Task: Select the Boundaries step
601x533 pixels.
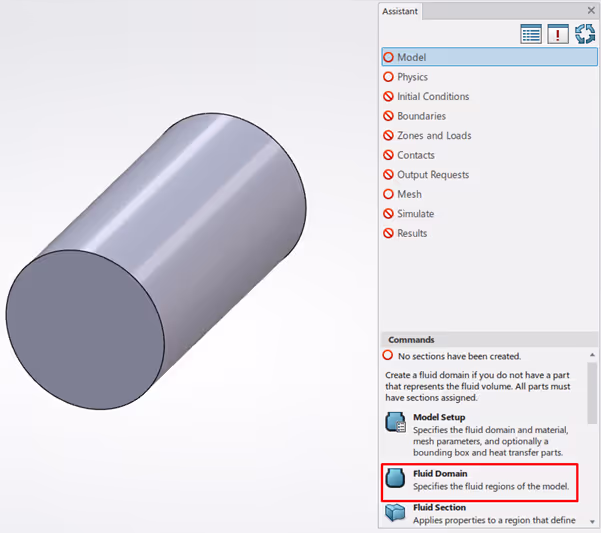Action: coord(489,116)
